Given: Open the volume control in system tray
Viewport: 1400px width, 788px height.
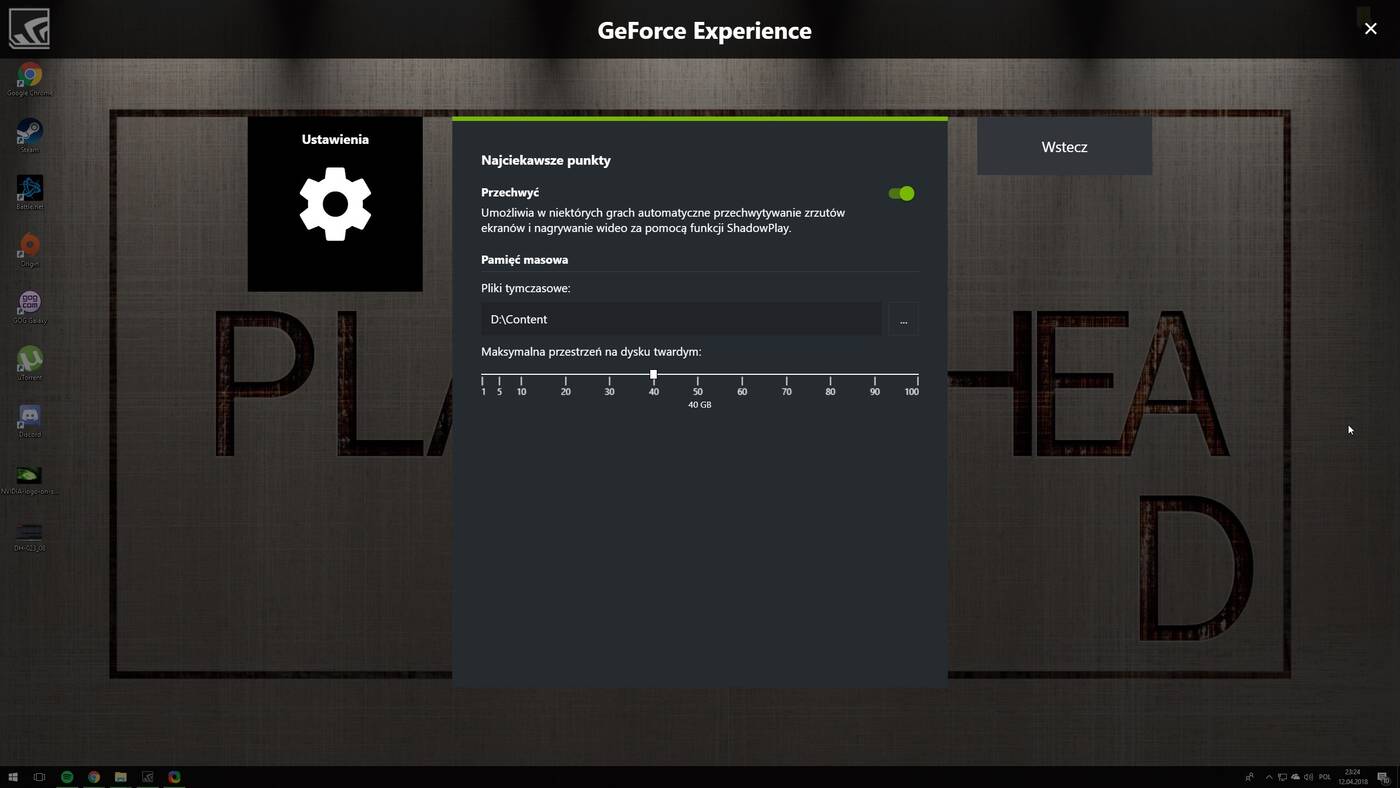Looking at the screenshot, I should (x=1308, y=777).
